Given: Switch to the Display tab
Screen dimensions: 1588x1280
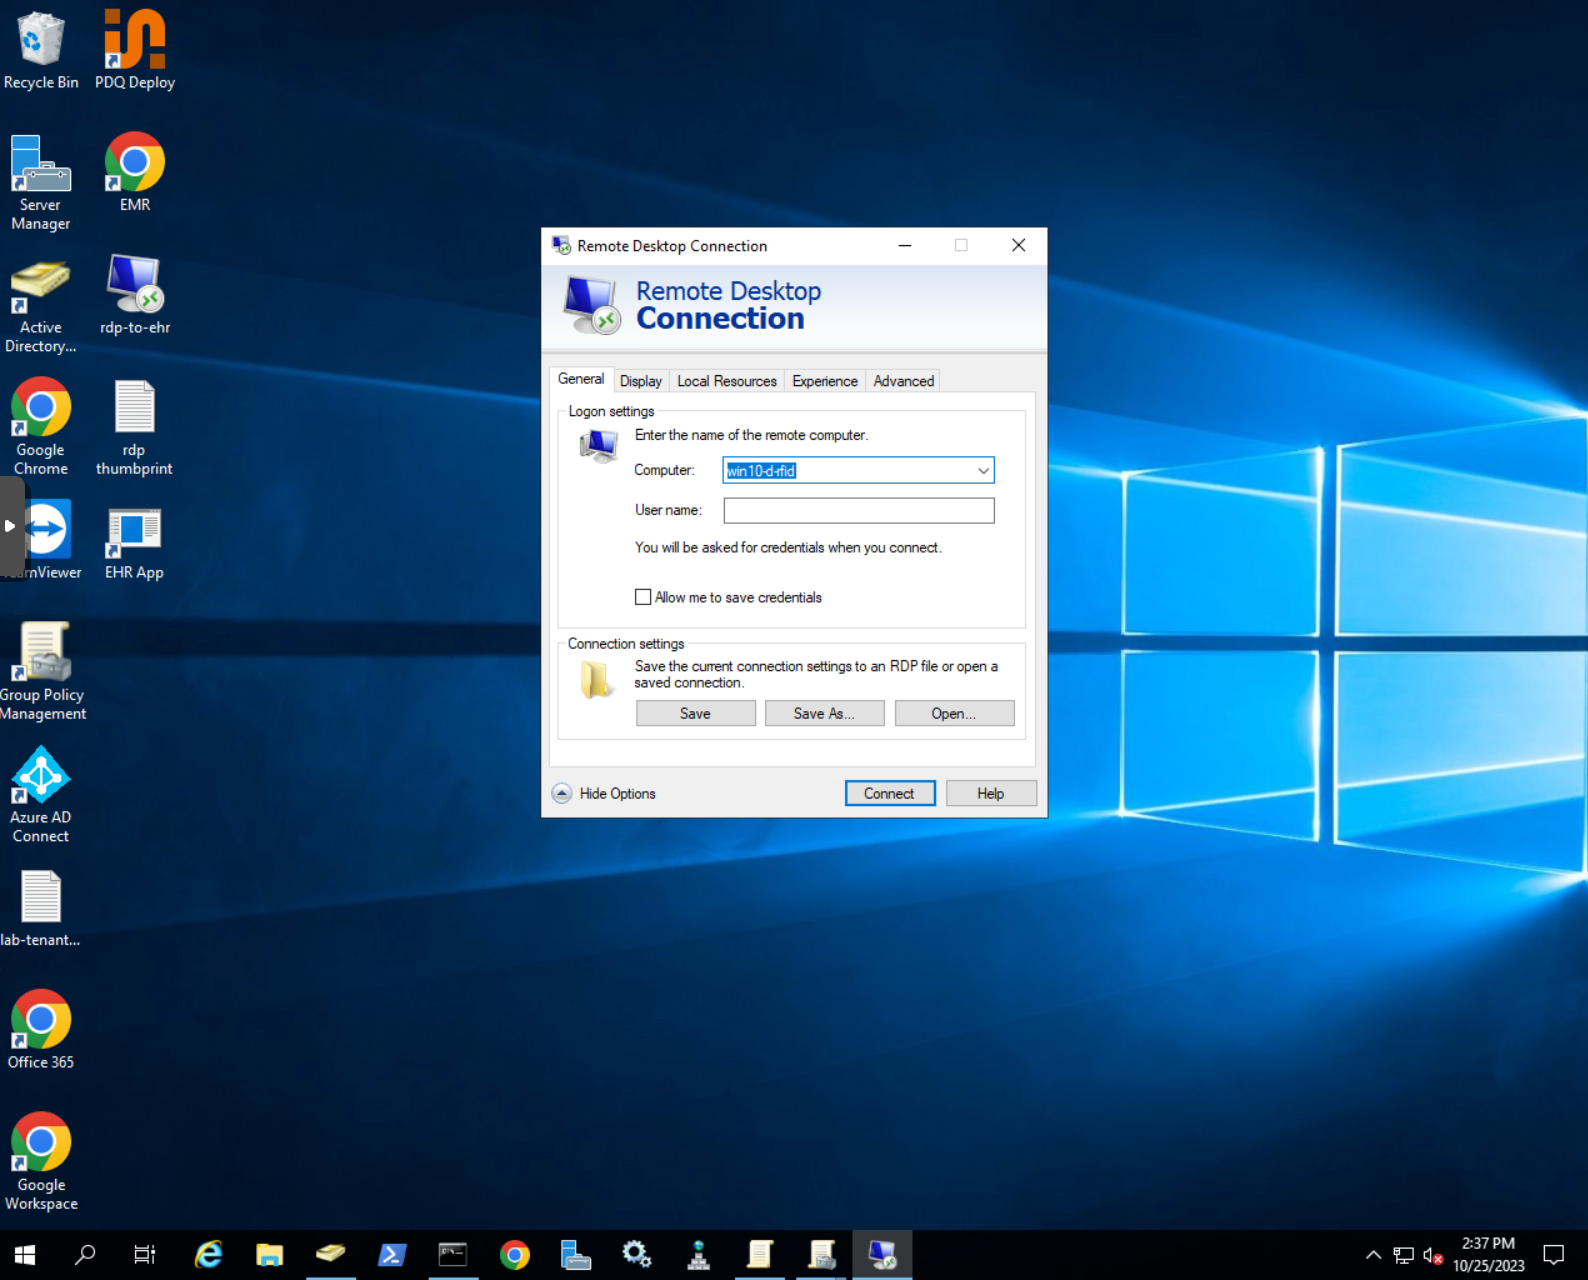Looking at the screenshot, I should (640, 381).
